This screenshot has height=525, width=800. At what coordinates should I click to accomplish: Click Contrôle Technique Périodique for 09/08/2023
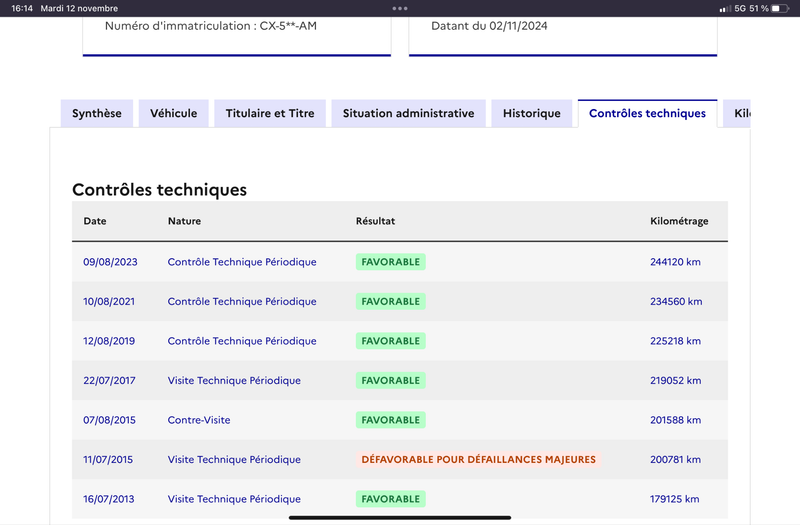(x=242, y=262)
